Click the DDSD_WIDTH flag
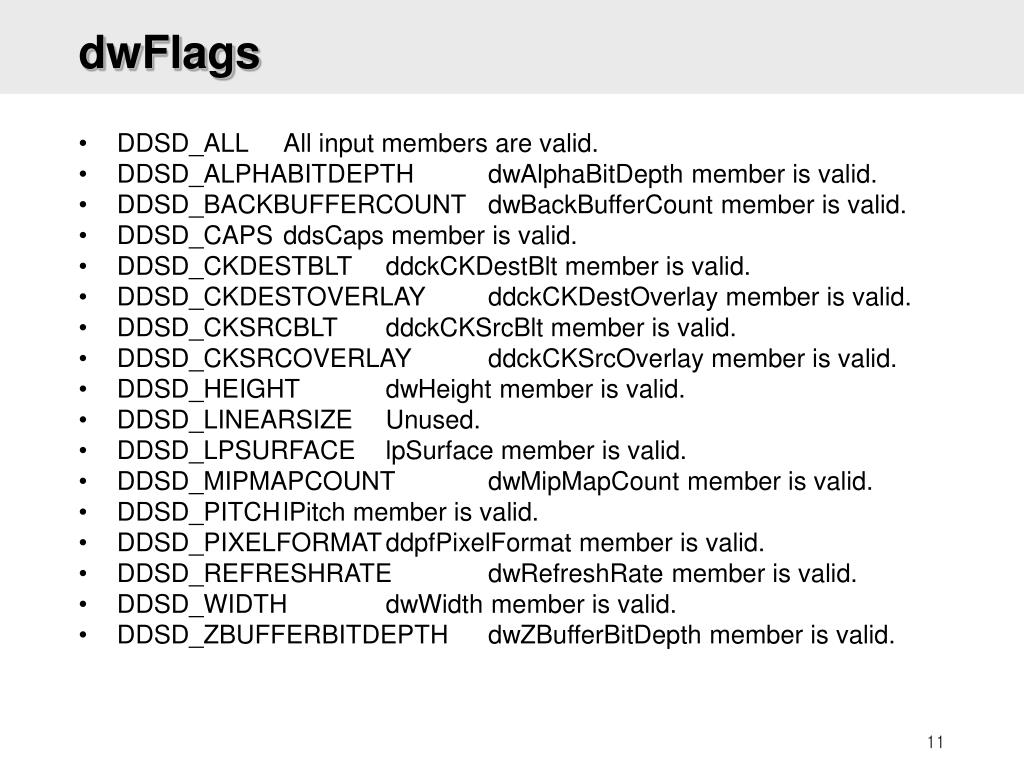 coord(202,603)
